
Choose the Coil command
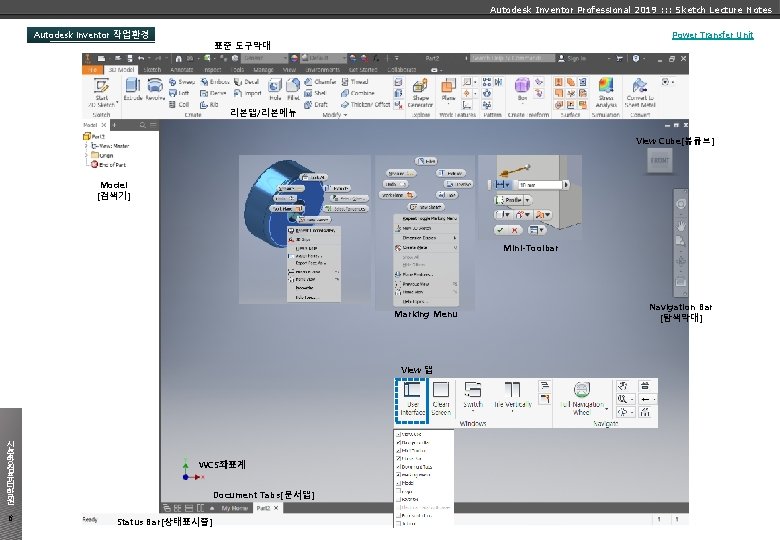pos(179,104)
